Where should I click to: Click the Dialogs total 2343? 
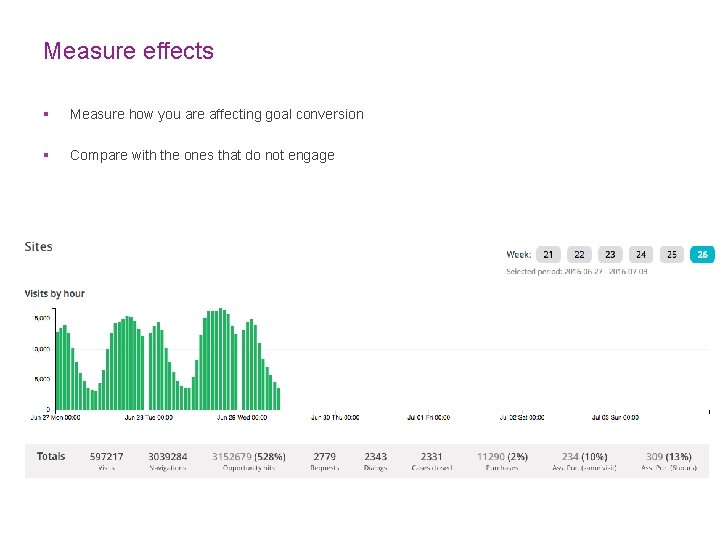point(375,457)
